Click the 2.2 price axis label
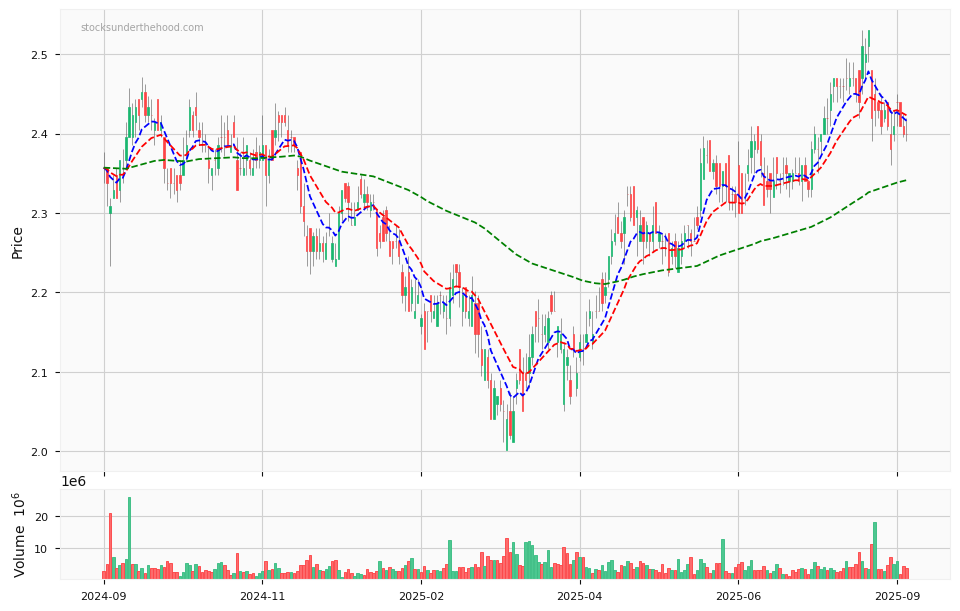 pyautogui.click(x=37, y=293)
